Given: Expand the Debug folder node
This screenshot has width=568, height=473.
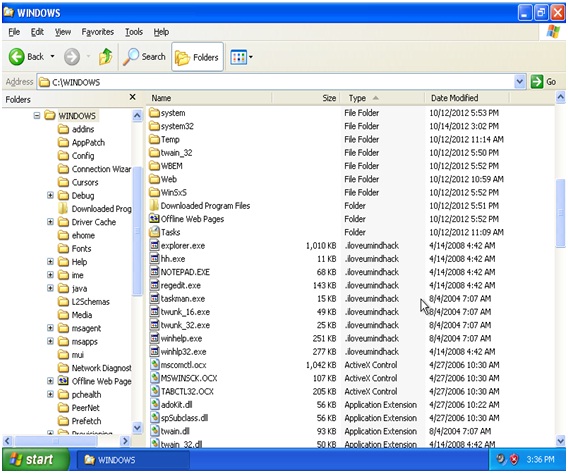Looking at the screenshot, I should point(50,195).
